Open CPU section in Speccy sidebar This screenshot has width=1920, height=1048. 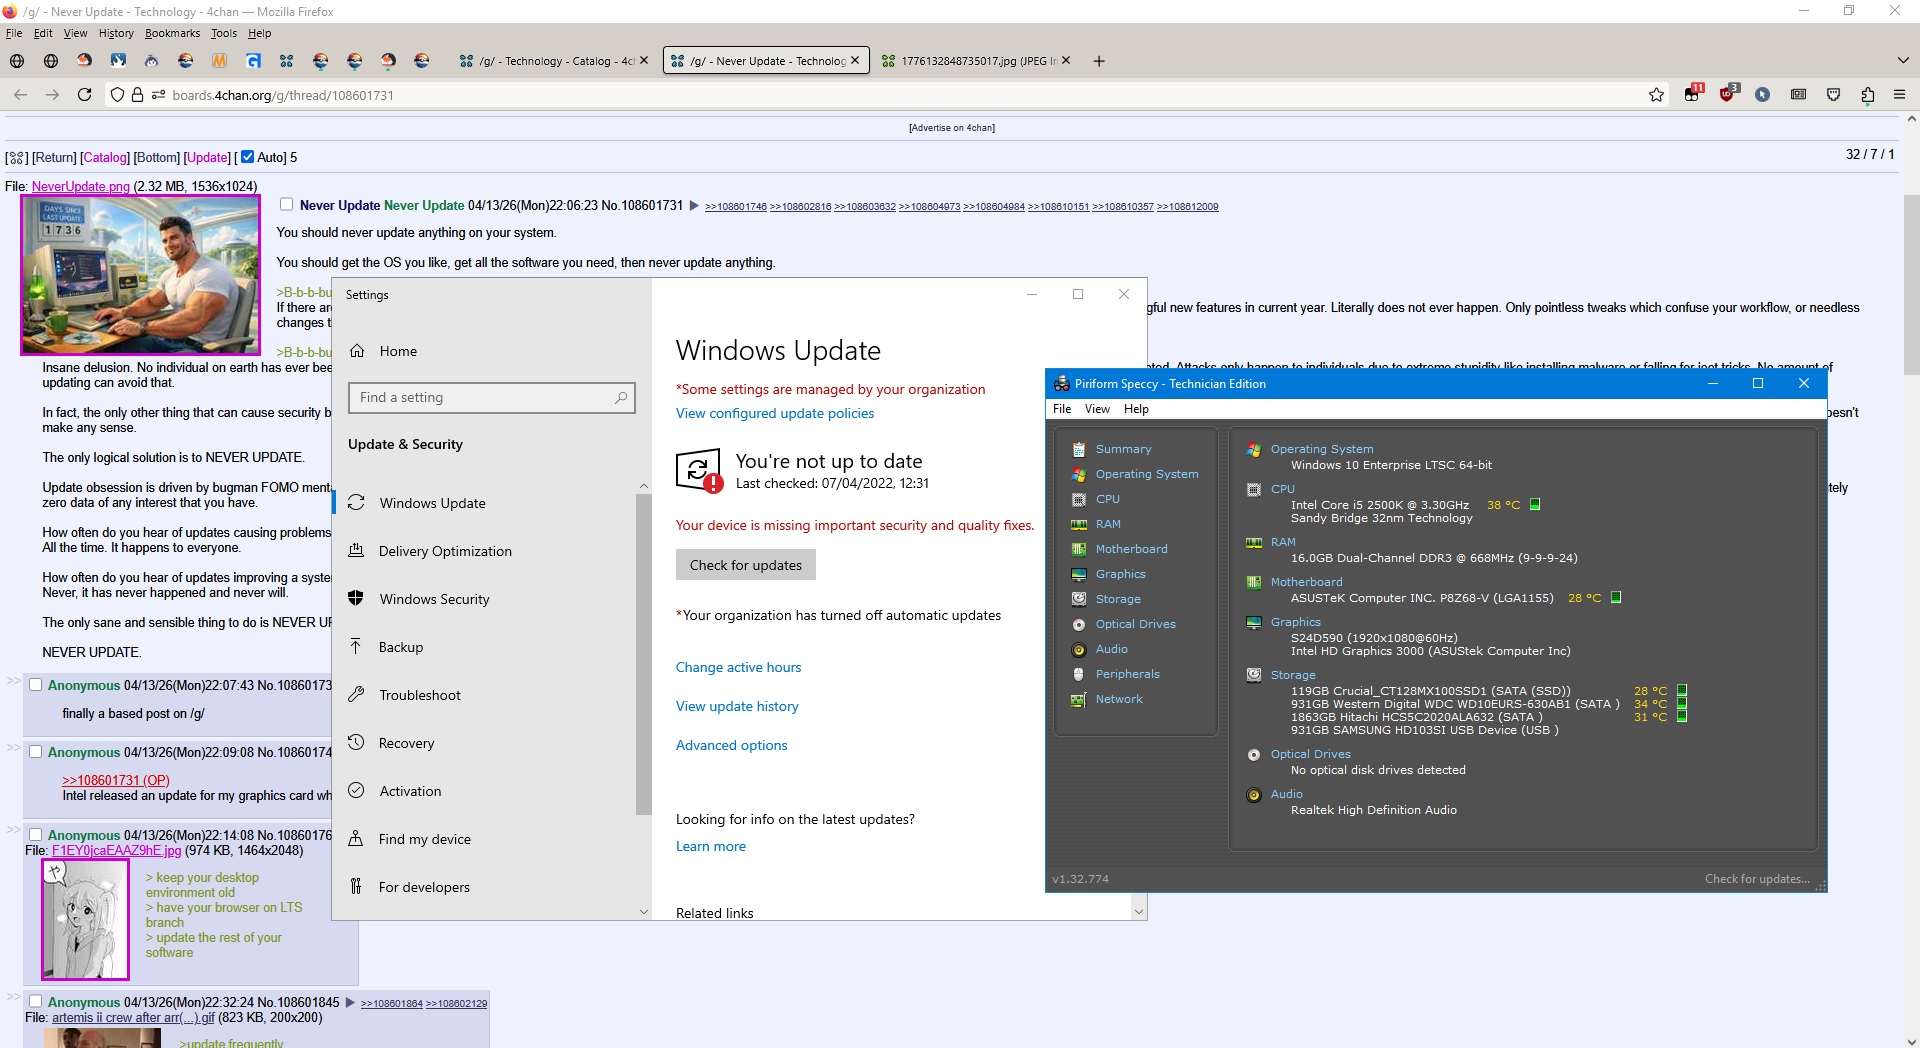[1107, 499]
